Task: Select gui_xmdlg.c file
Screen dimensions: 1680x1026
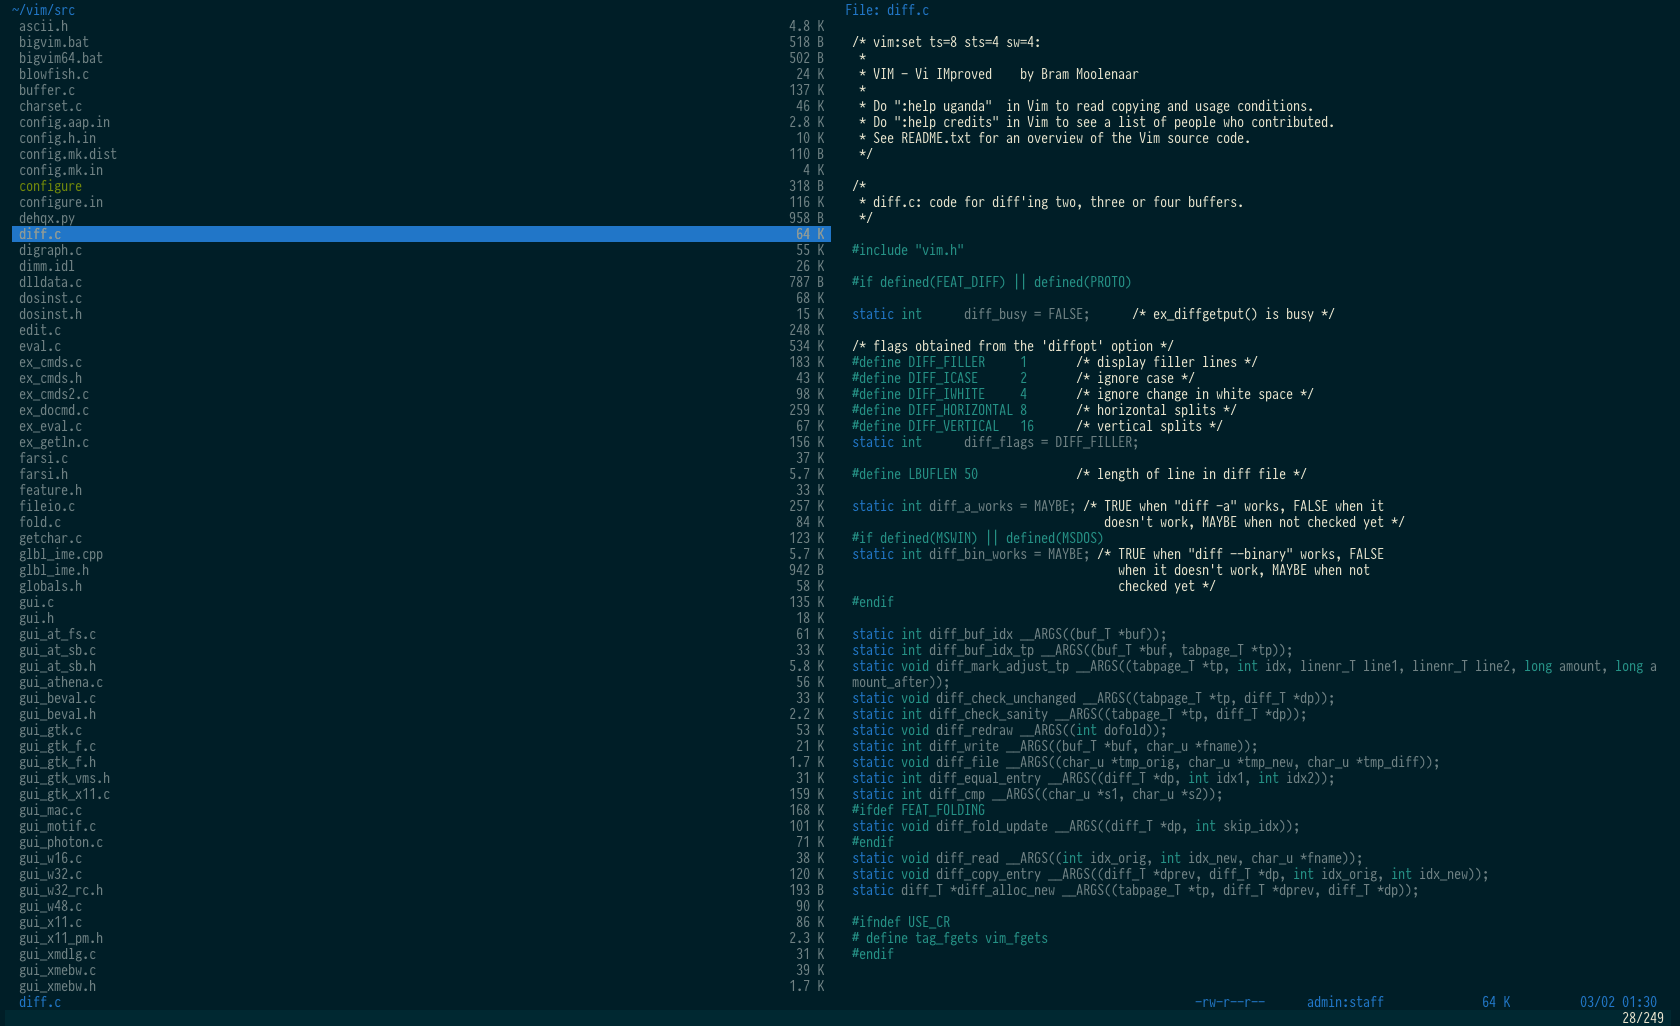Action: pyautogui.click(x=421, y=954)
